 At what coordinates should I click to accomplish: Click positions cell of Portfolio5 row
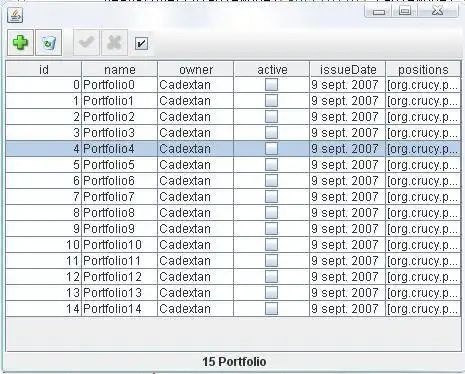click(423, 165)
